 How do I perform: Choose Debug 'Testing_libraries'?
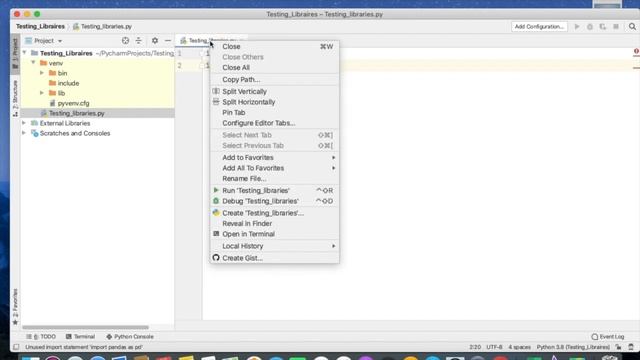tap(275, 201)
